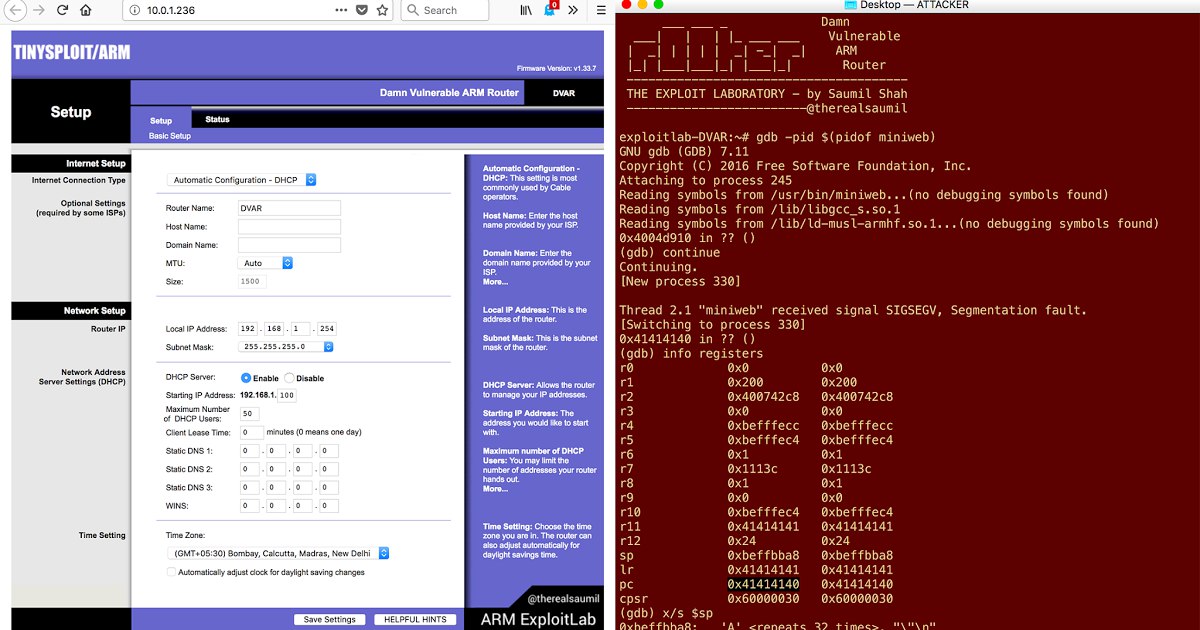This screenshot has width=1200, height=630.
Task: Select DHCP Server Enable radio
Action: [246, 378]
